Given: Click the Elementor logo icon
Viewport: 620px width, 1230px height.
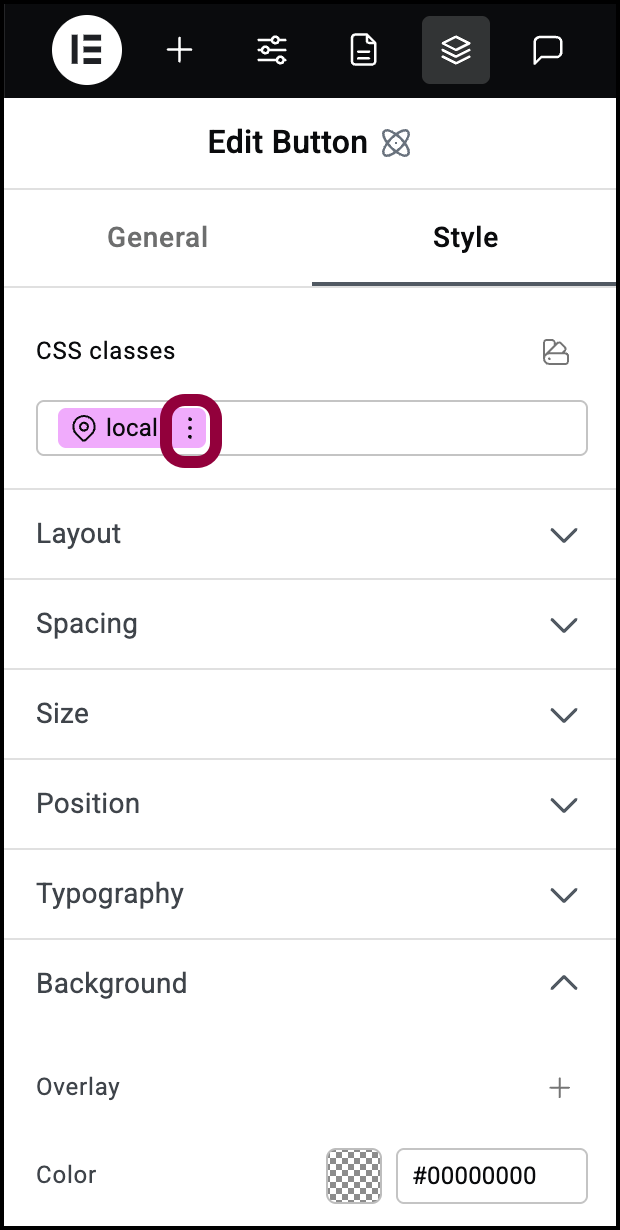Looking at the screenshot, I should click(87, 50).
